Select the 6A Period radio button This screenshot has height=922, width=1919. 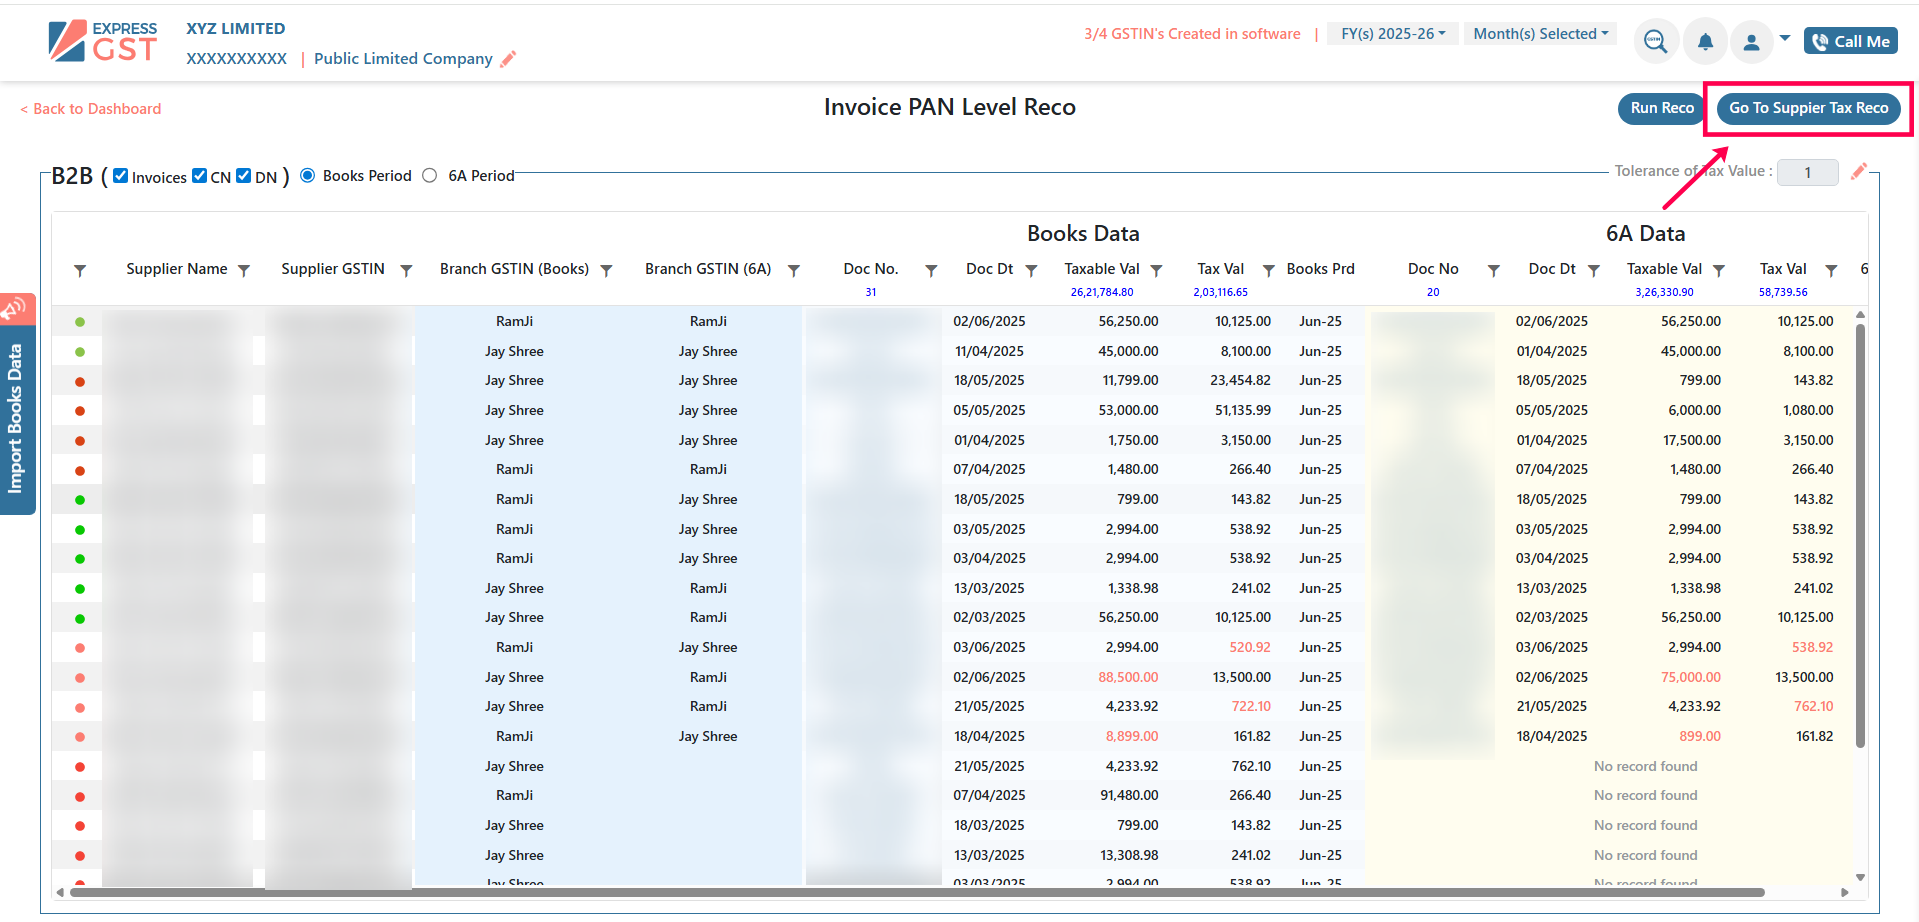pyautogui.click(x=430, y=176)
